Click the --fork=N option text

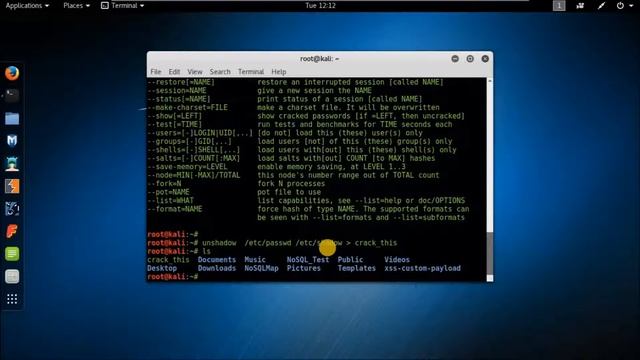164,184
